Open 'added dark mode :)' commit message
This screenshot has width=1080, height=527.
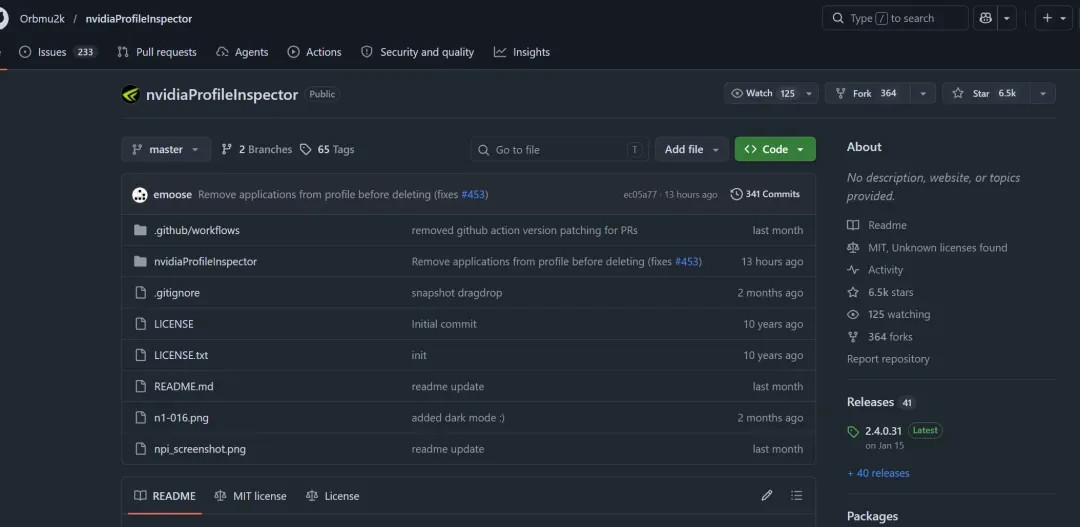(x=458, y=417)
